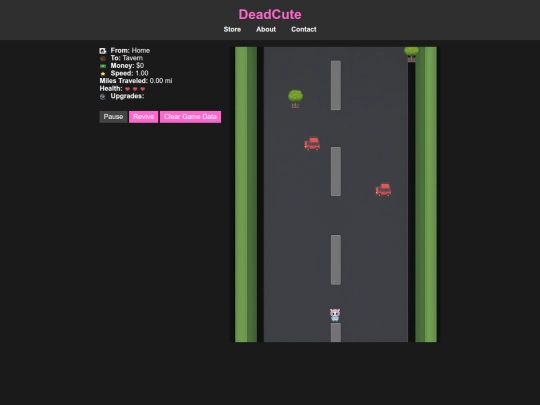Click the first health heart
The width and height of the screenshot is (540, 405).
(x=127, y=89)
